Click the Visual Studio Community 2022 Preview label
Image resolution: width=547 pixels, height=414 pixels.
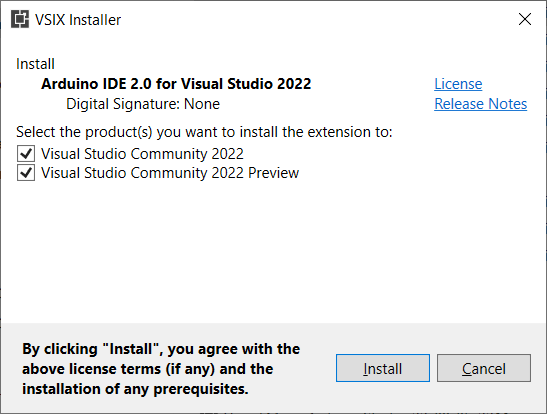tap(170, 173)
